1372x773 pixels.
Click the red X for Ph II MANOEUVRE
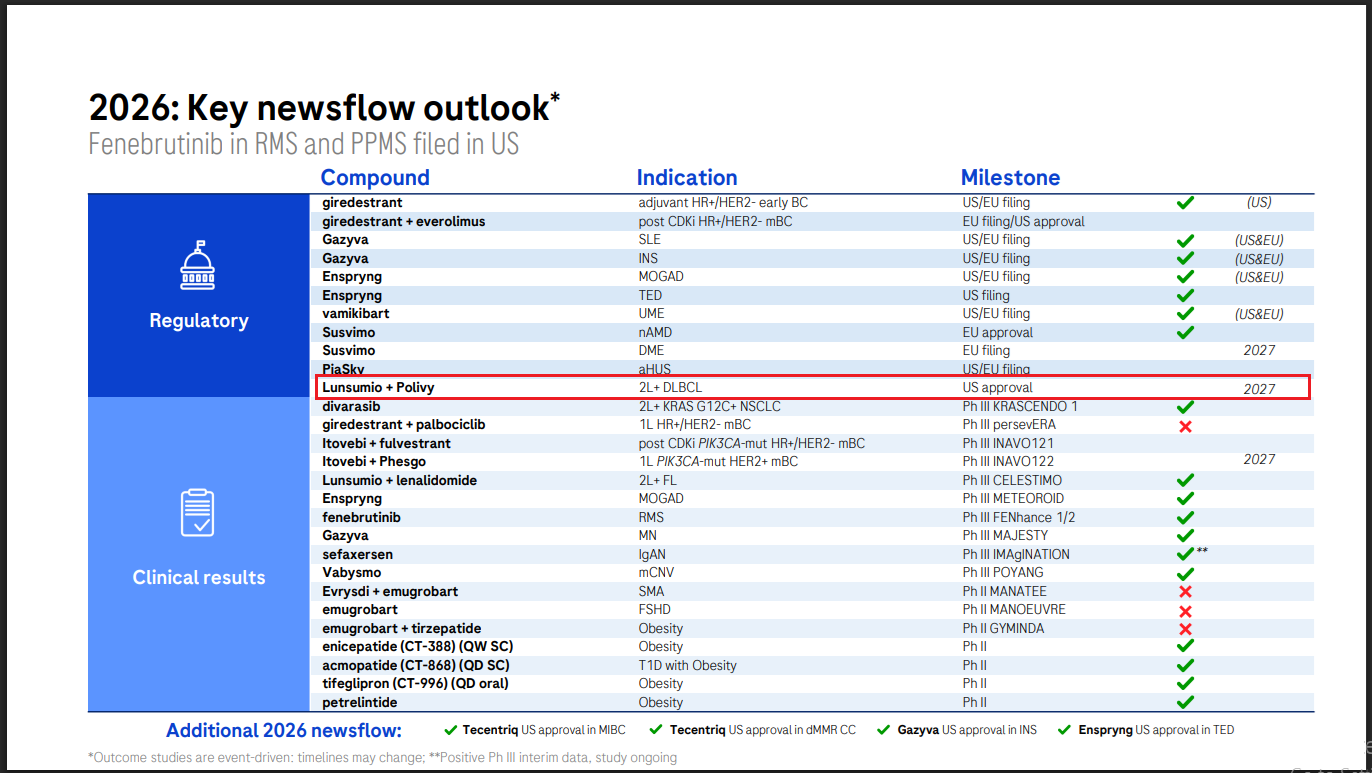(x=1185, y=610)
